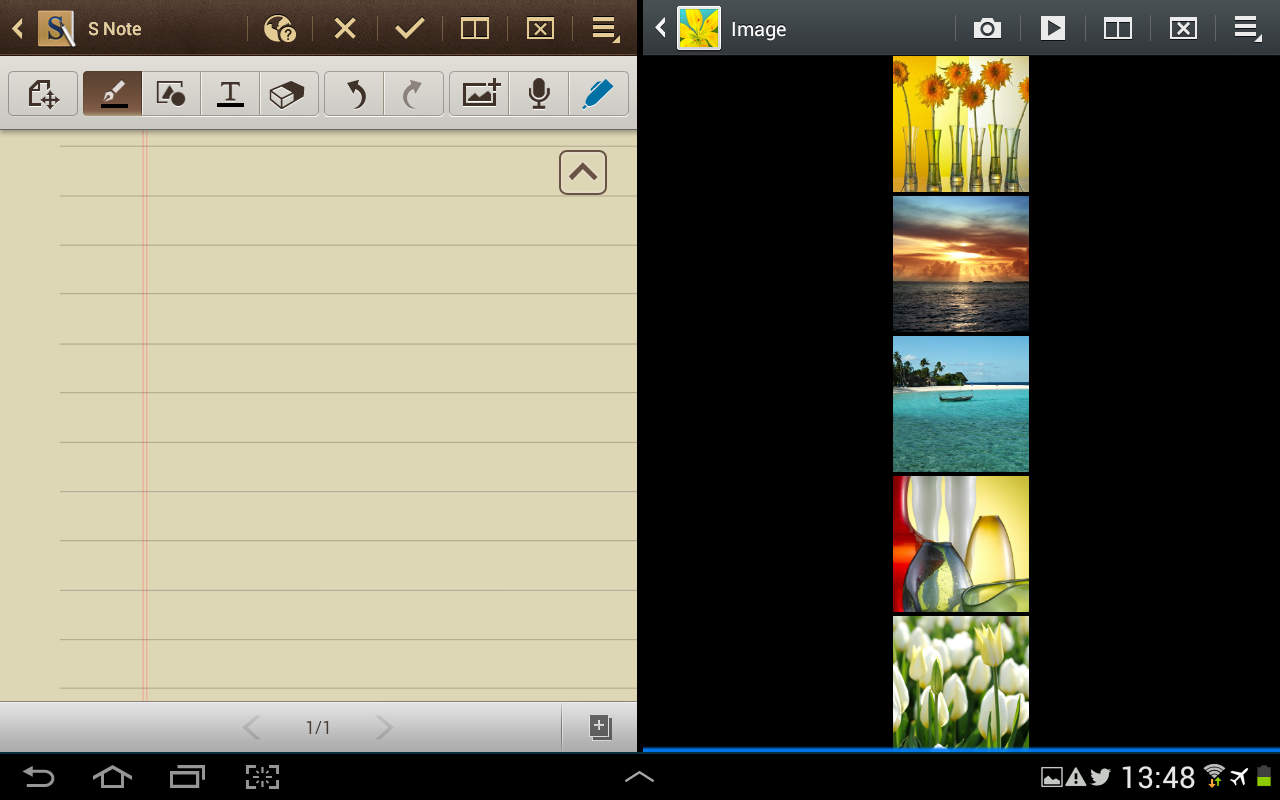Open the screenshot saved notification icon

[x=1051, y=777]
